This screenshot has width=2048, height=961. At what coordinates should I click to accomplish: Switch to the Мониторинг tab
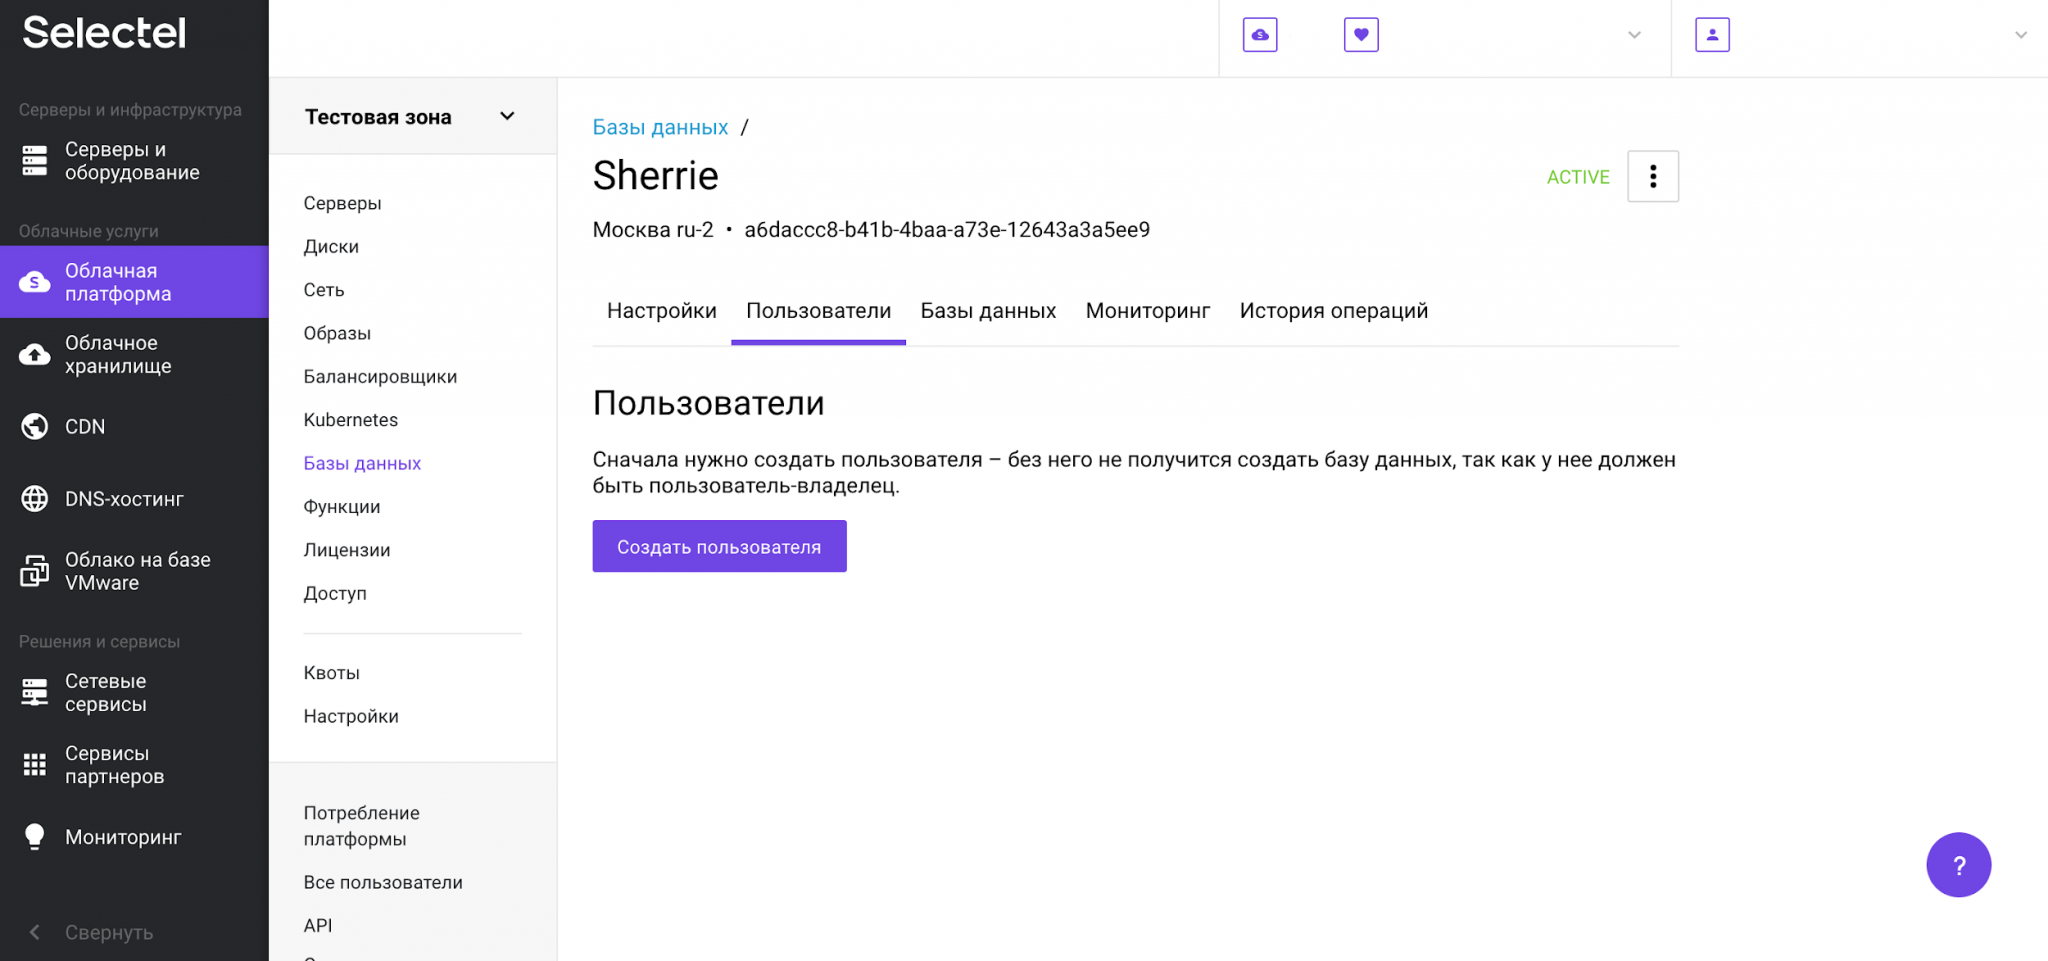(x=1147, y=311)
